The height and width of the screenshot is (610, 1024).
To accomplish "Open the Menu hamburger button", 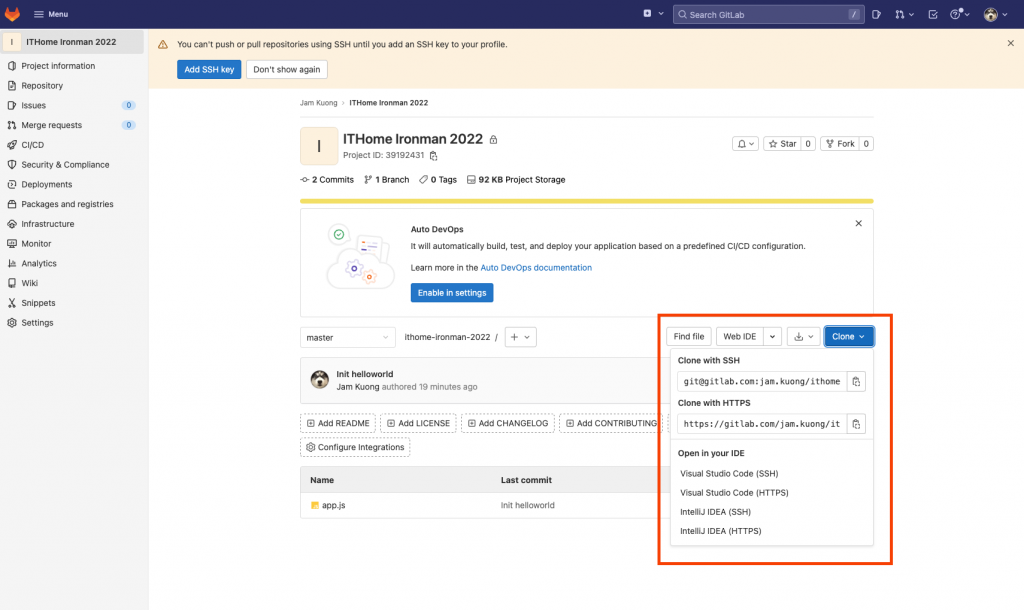I will point(51,14).
